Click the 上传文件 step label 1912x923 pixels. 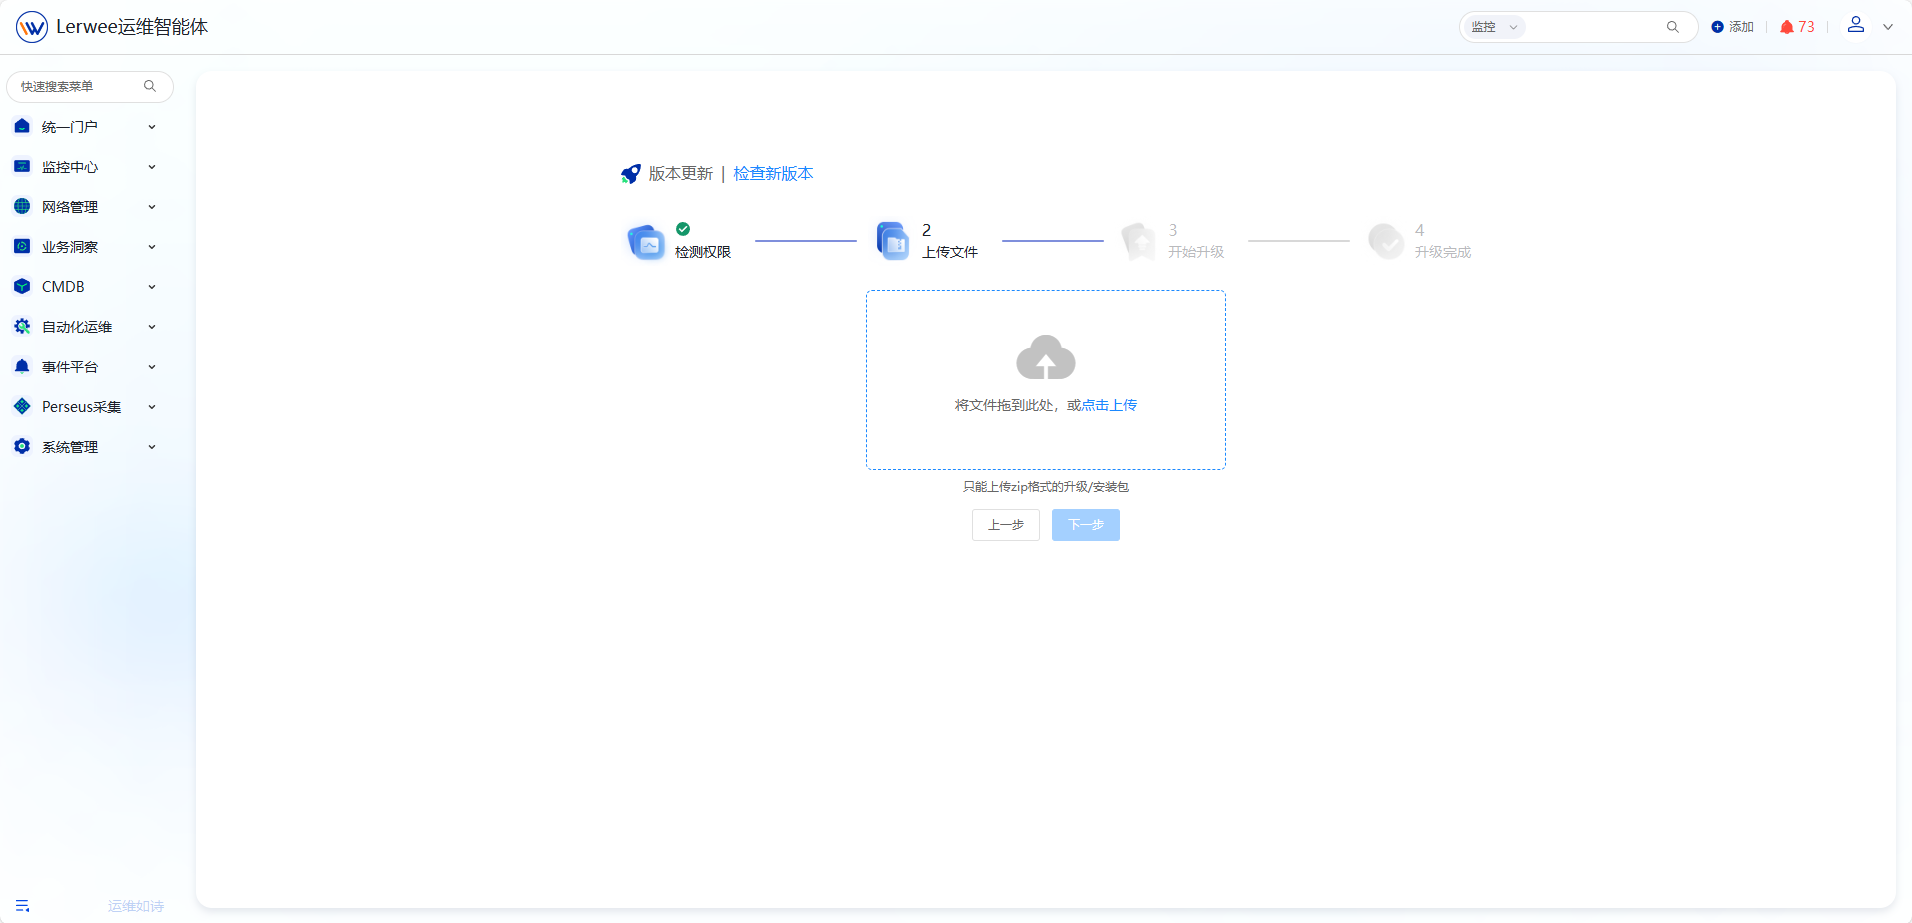tap(950, 252)
